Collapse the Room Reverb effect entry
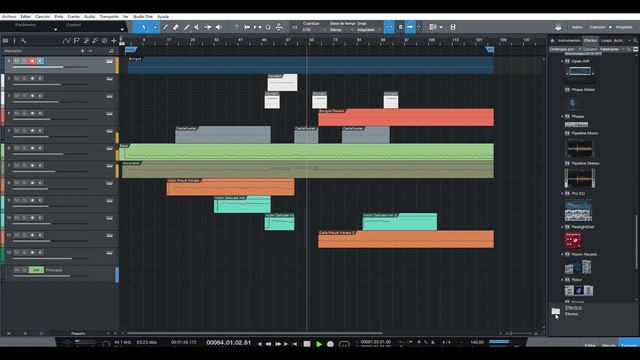The image size is (640, 360). pyautogui.click(x=562, y=254)
